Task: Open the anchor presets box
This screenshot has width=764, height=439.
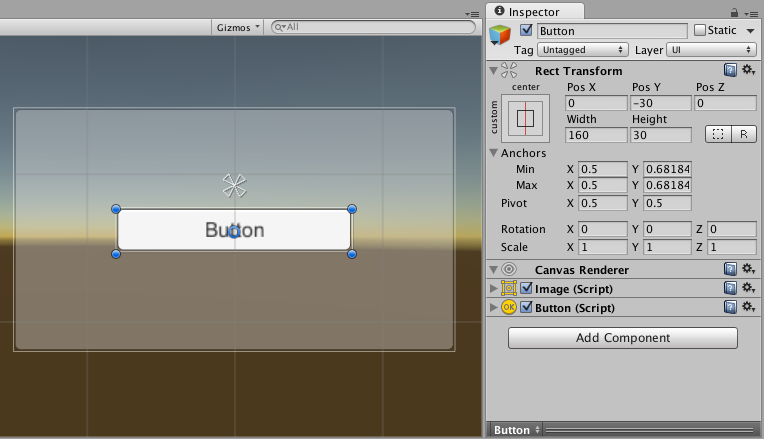Action: pyautogui.click(x=525, y=118)
